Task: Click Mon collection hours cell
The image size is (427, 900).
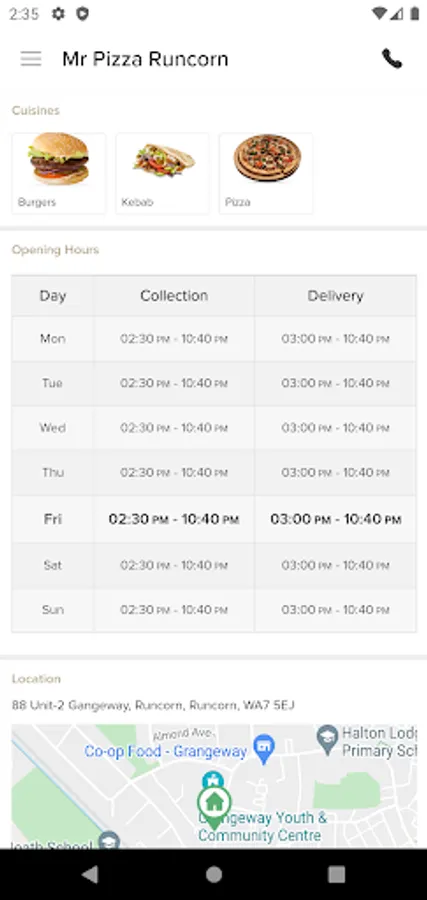Action: [x=174, y=339]
